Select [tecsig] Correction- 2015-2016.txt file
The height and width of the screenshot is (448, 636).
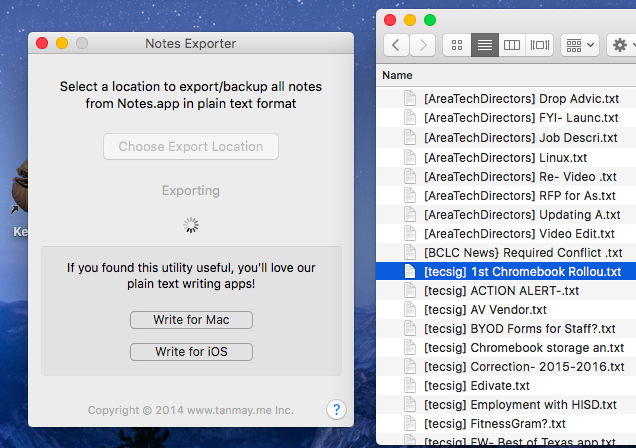click(506, 367)
